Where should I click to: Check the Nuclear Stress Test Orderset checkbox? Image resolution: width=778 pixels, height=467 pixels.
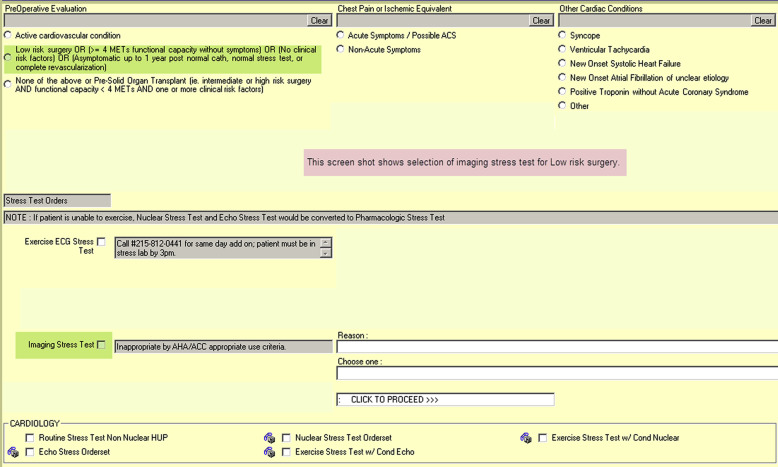pos(287,438)
